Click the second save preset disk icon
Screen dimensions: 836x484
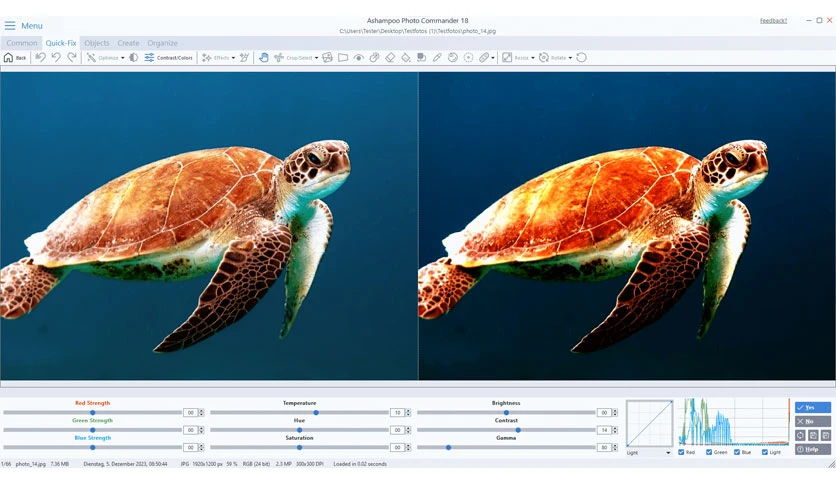826,435
